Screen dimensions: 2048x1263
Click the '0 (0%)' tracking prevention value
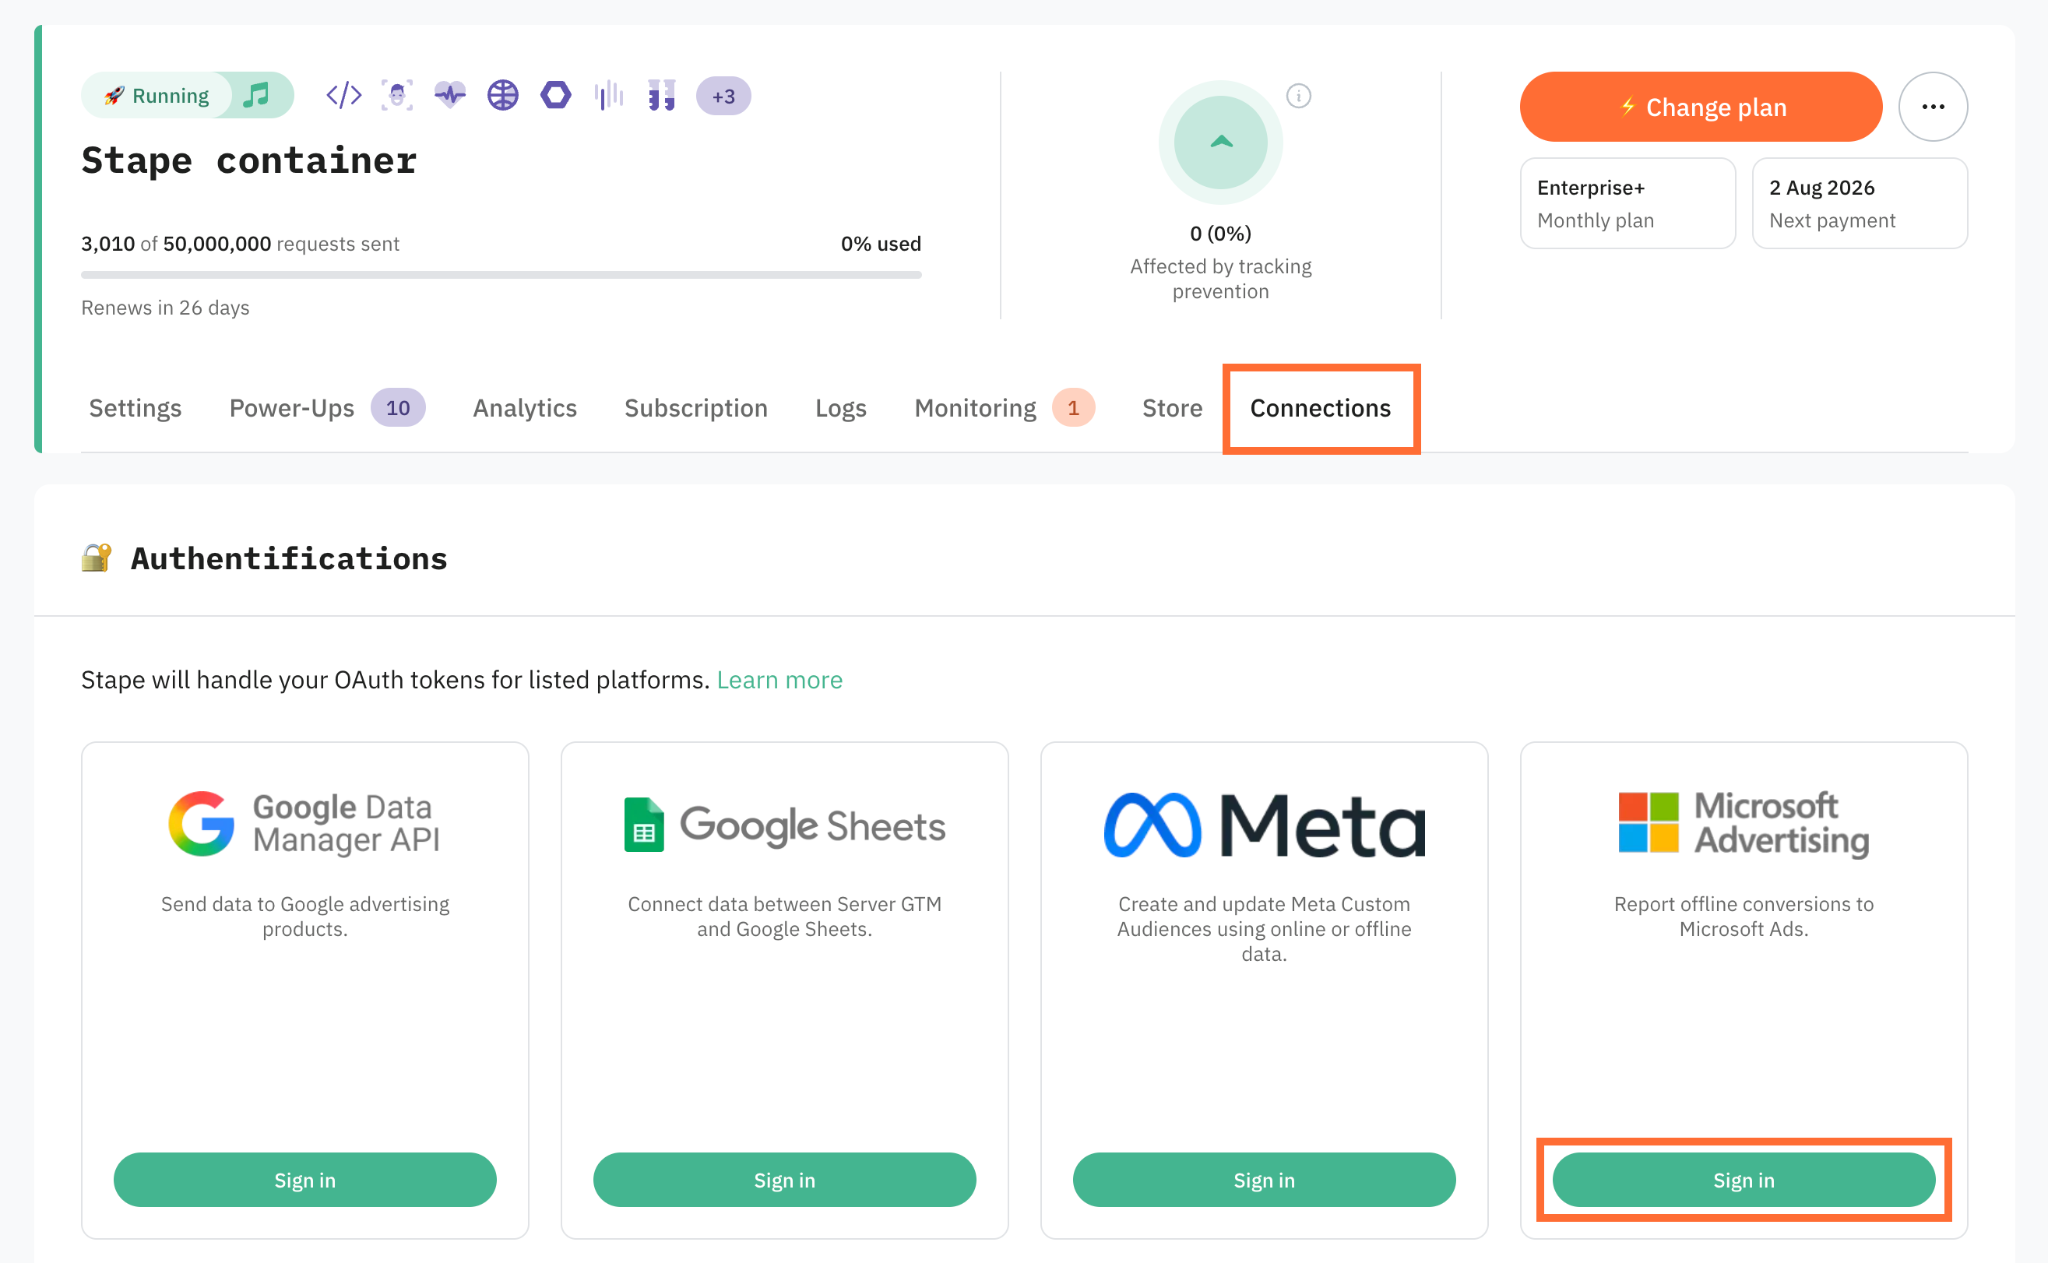click(1221, 233)
